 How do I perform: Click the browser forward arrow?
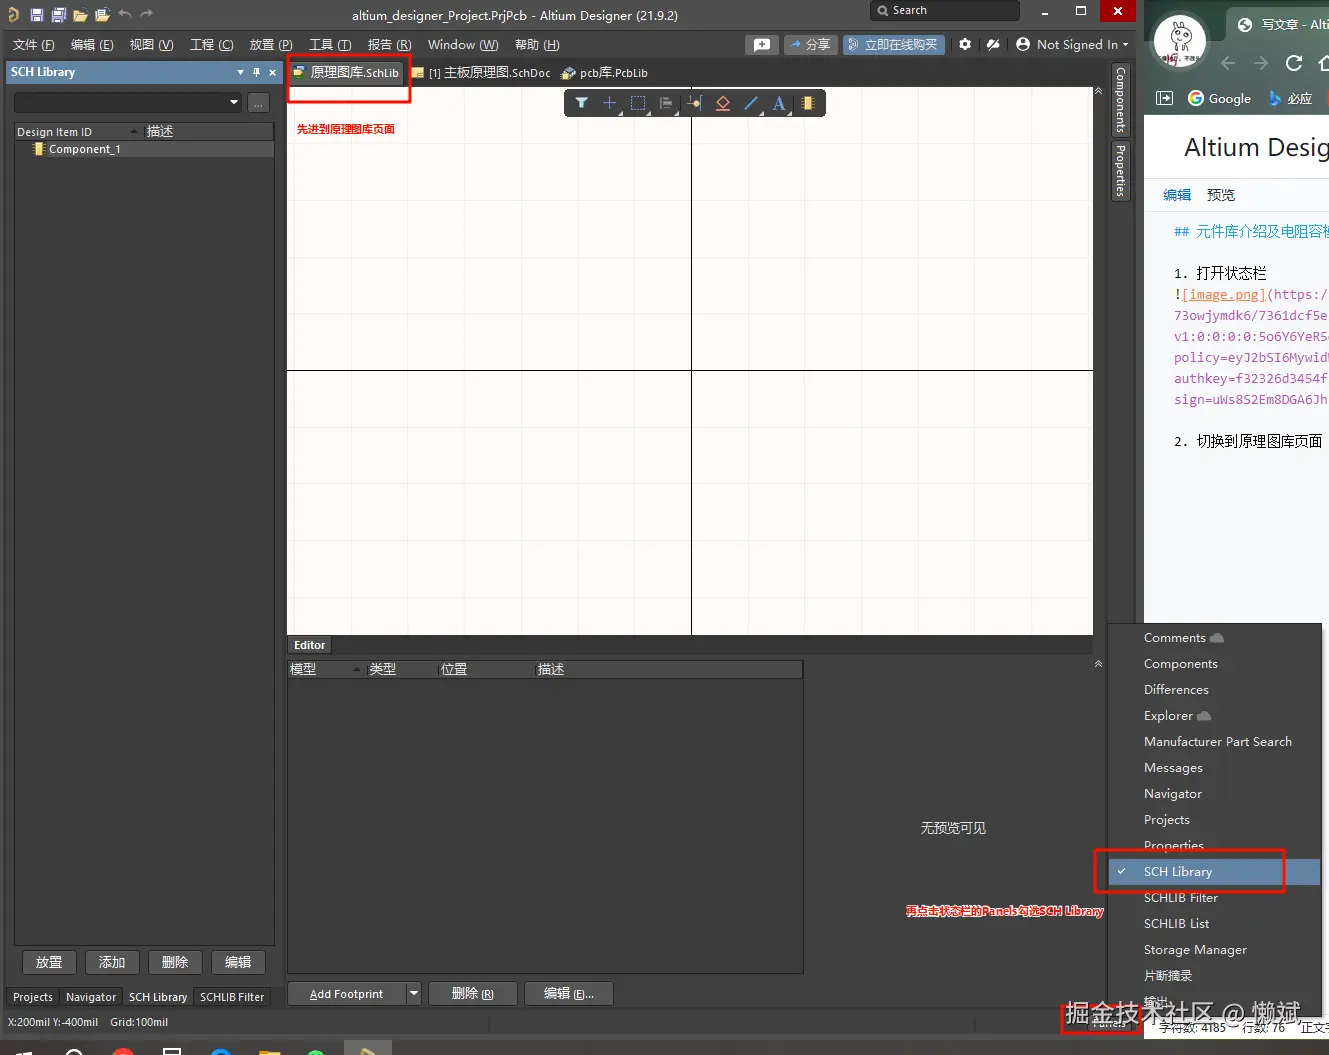tap(1261, 63)
